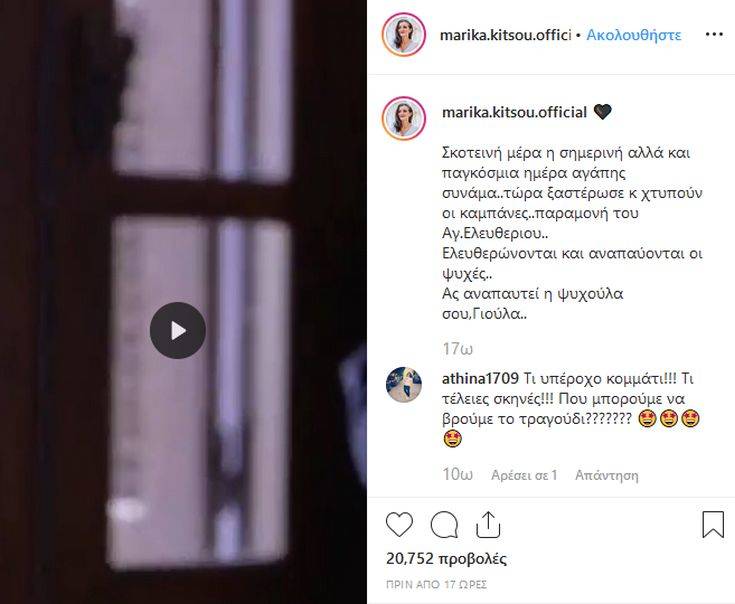Screen dimensions: 735x604
Task: Open three-dot more options menu
Action: pyautogui.click(x=714, y=35)
